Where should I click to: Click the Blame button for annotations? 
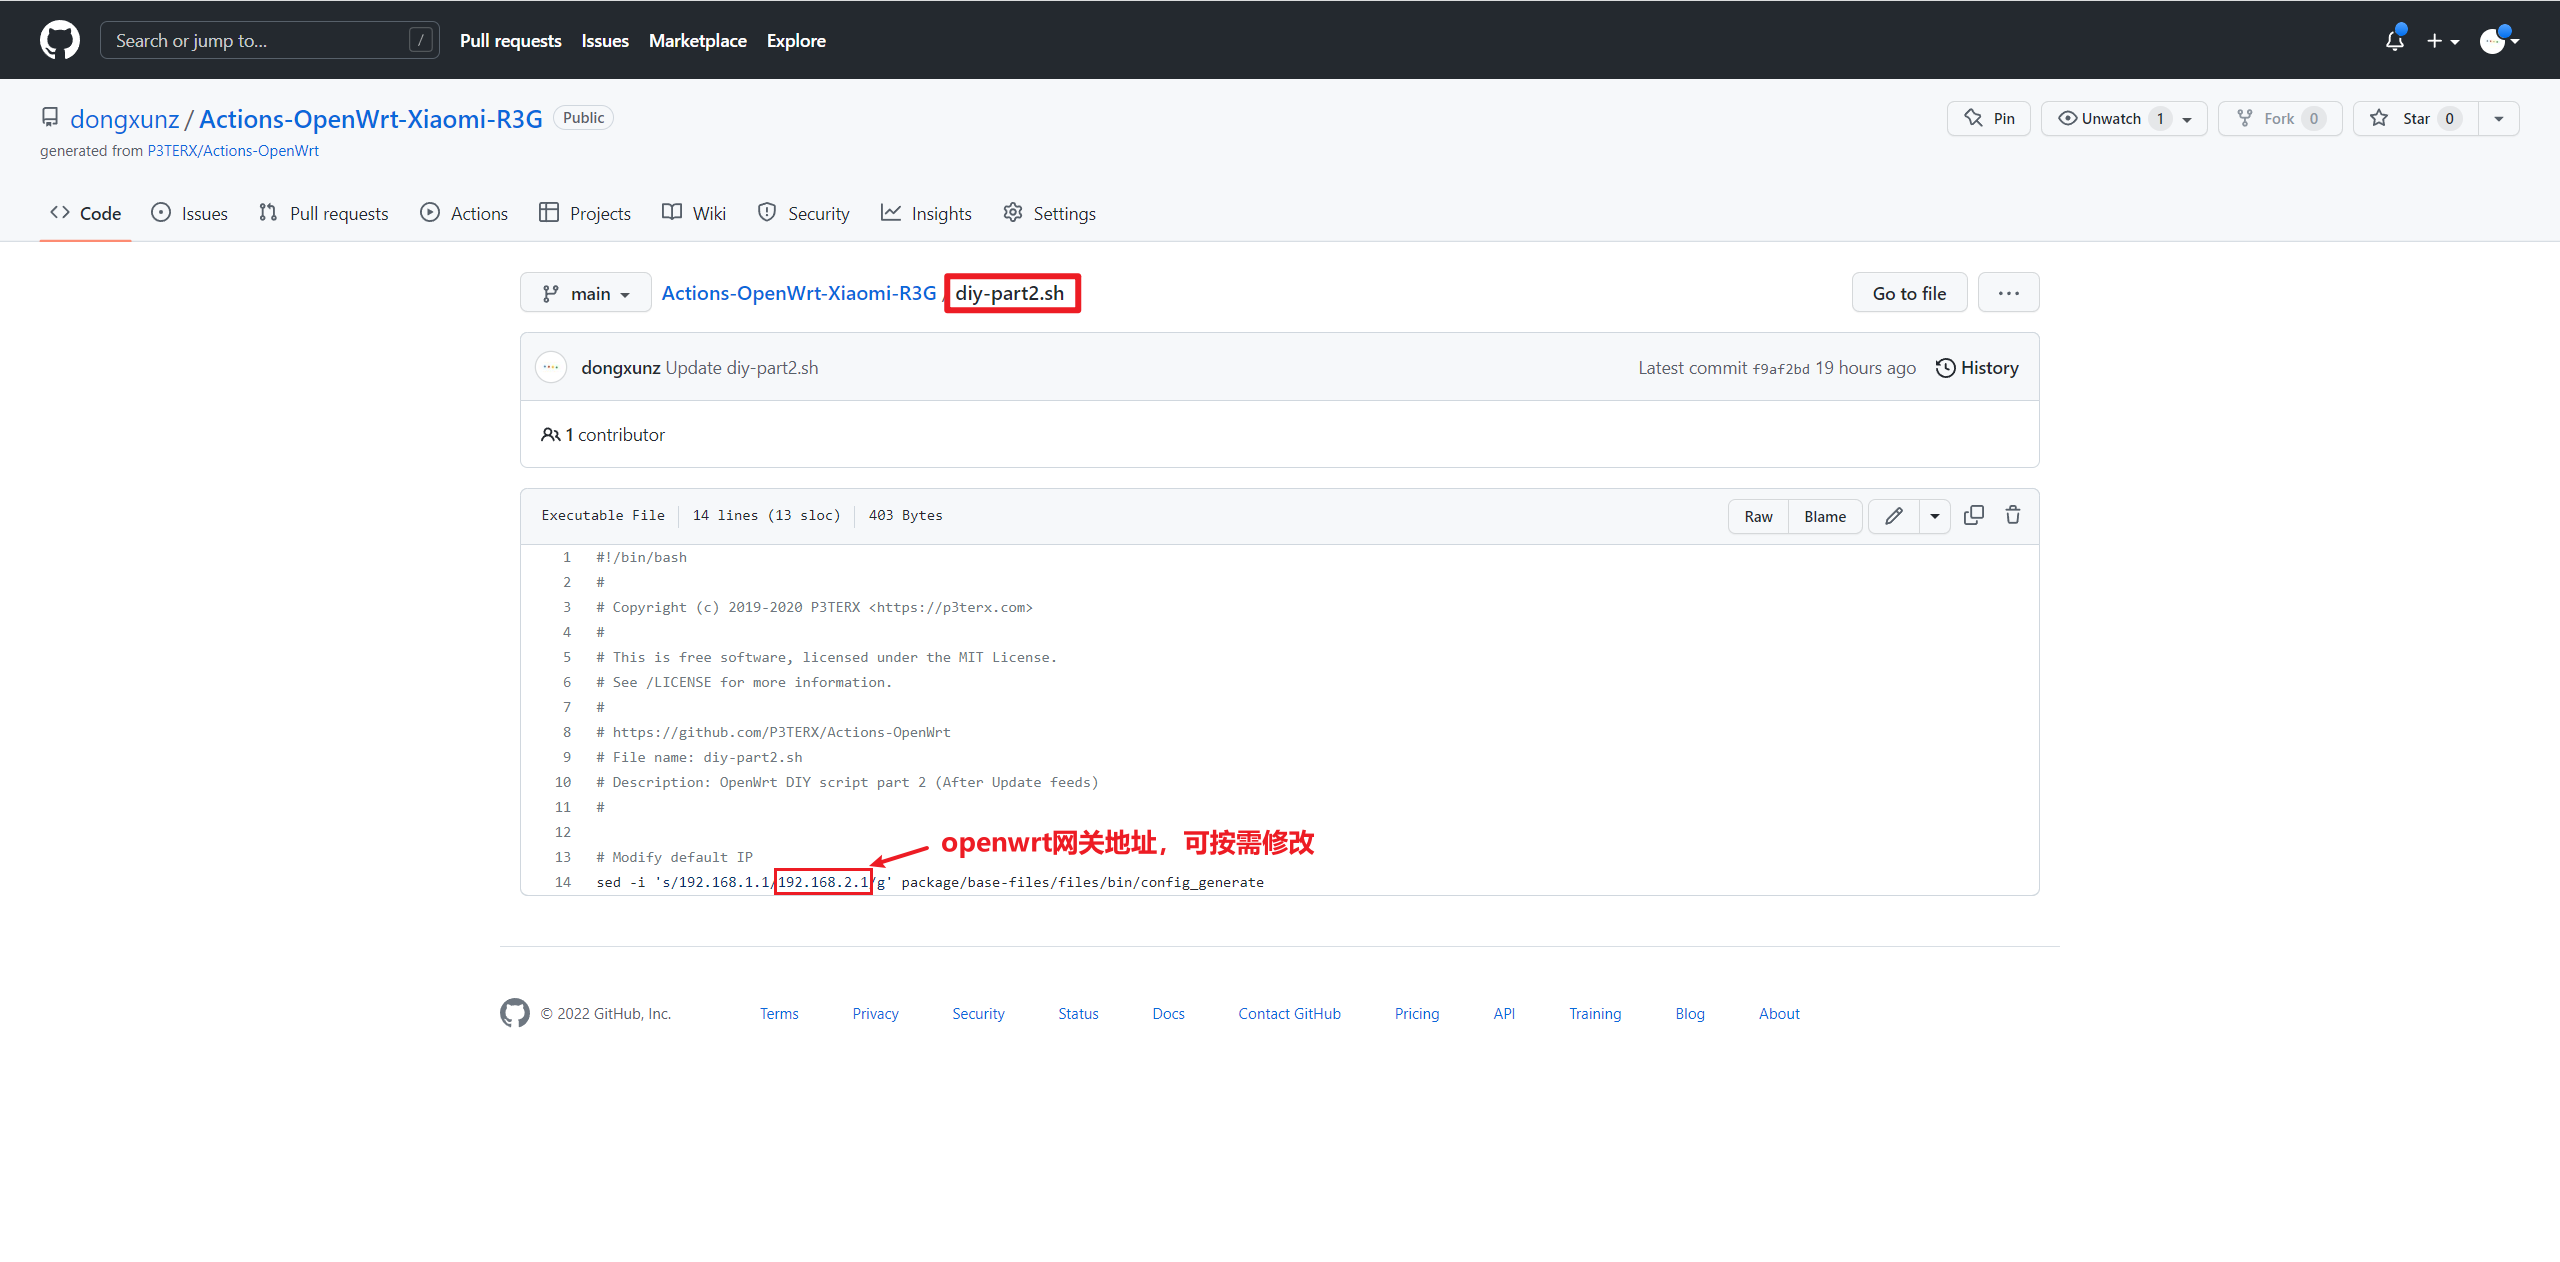[1825, 516]
